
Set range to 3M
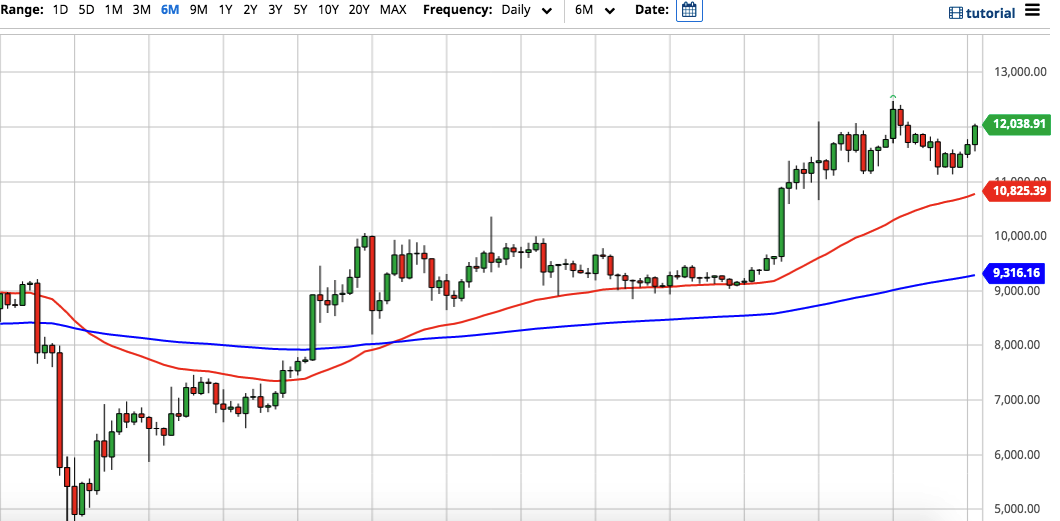pos(141,10)
